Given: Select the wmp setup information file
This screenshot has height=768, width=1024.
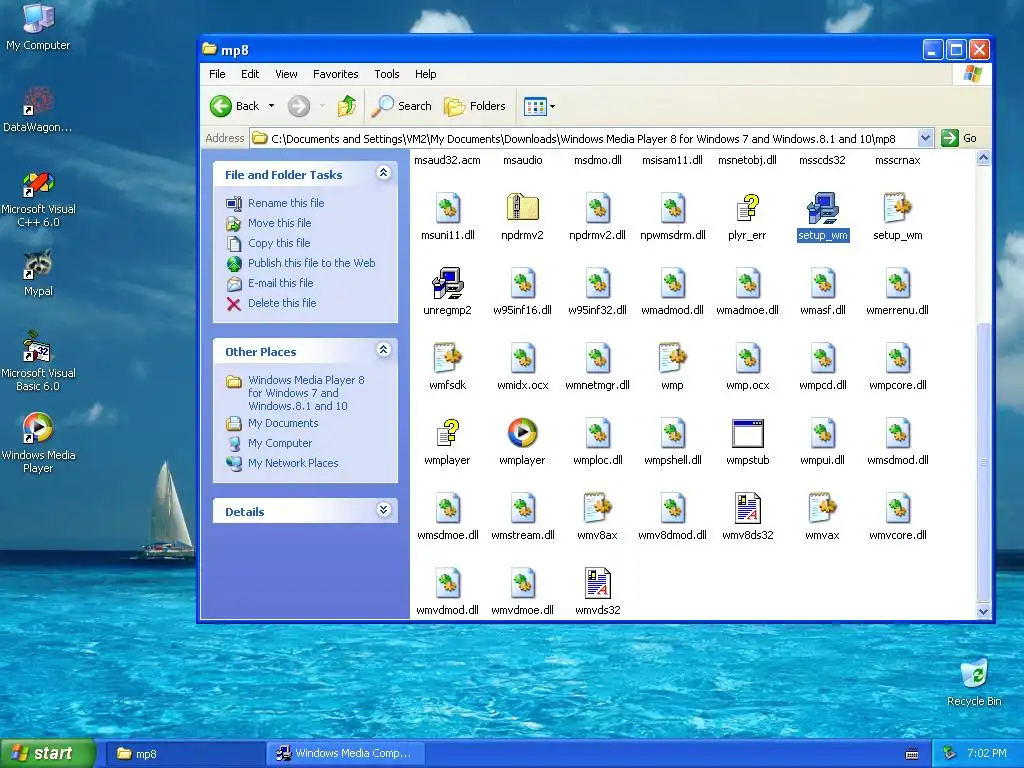Looking at the screenshot, I should point(673,366).
